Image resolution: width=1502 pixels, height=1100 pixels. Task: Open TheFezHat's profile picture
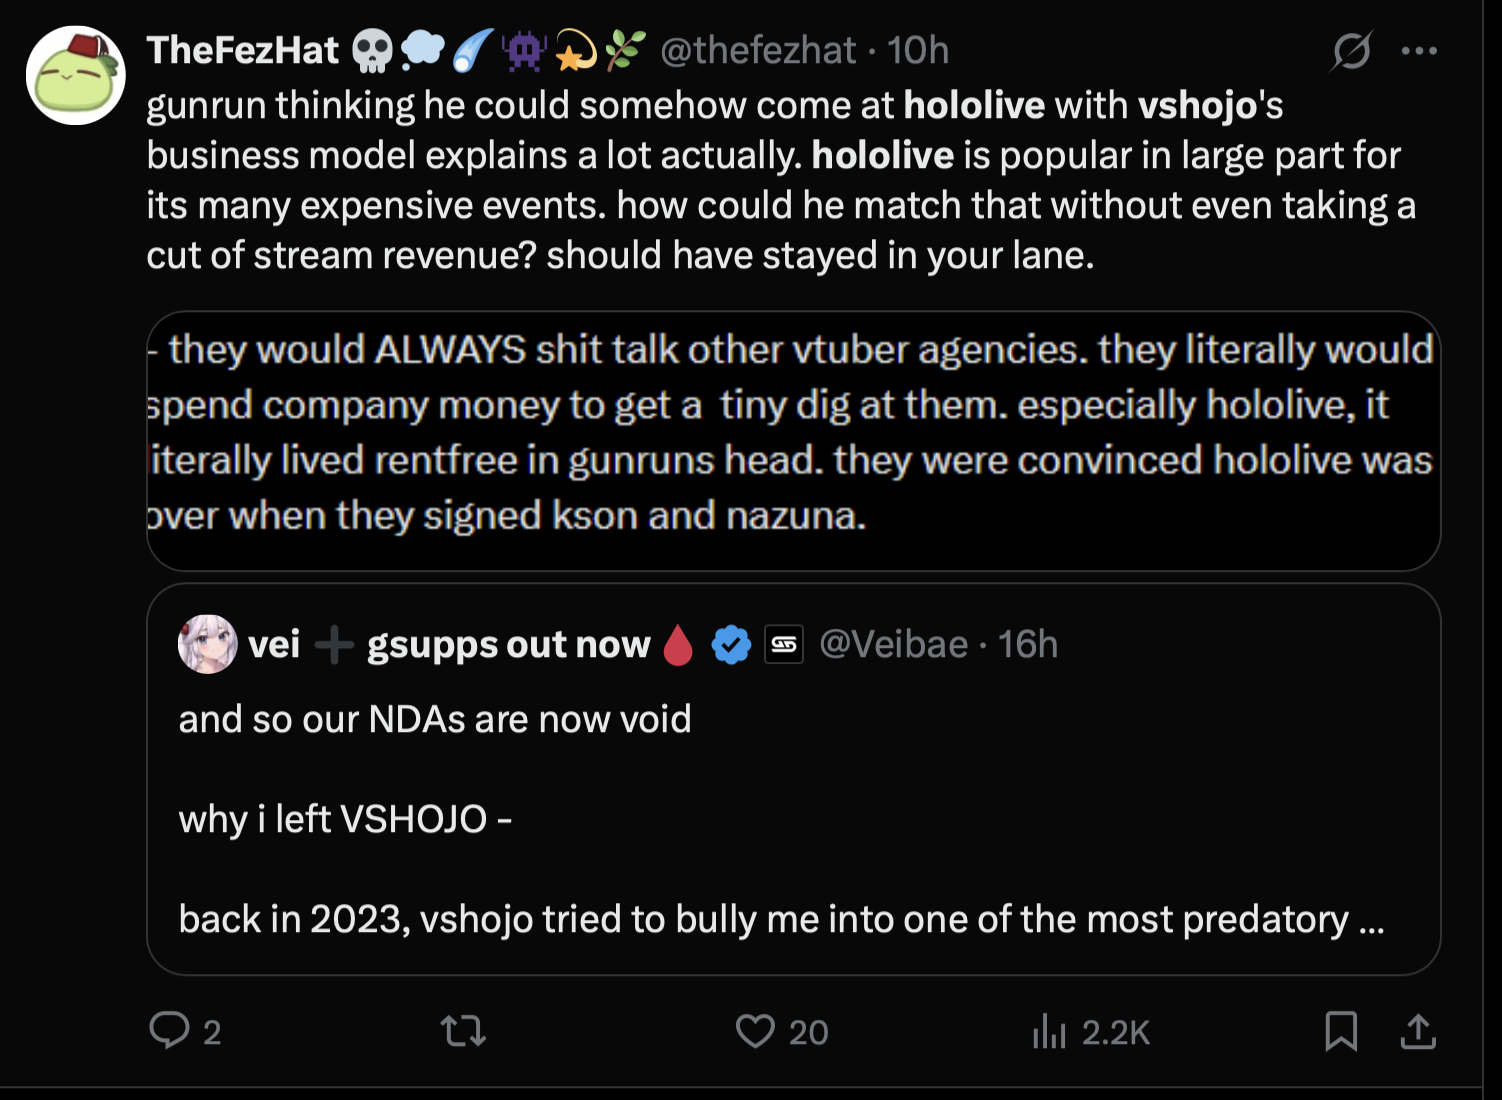[76, 76]
